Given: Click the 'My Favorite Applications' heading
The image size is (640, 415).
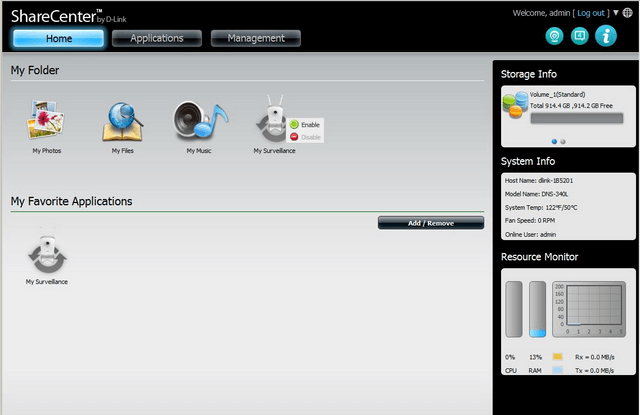Looking at the screenshot, I should 71,201.
